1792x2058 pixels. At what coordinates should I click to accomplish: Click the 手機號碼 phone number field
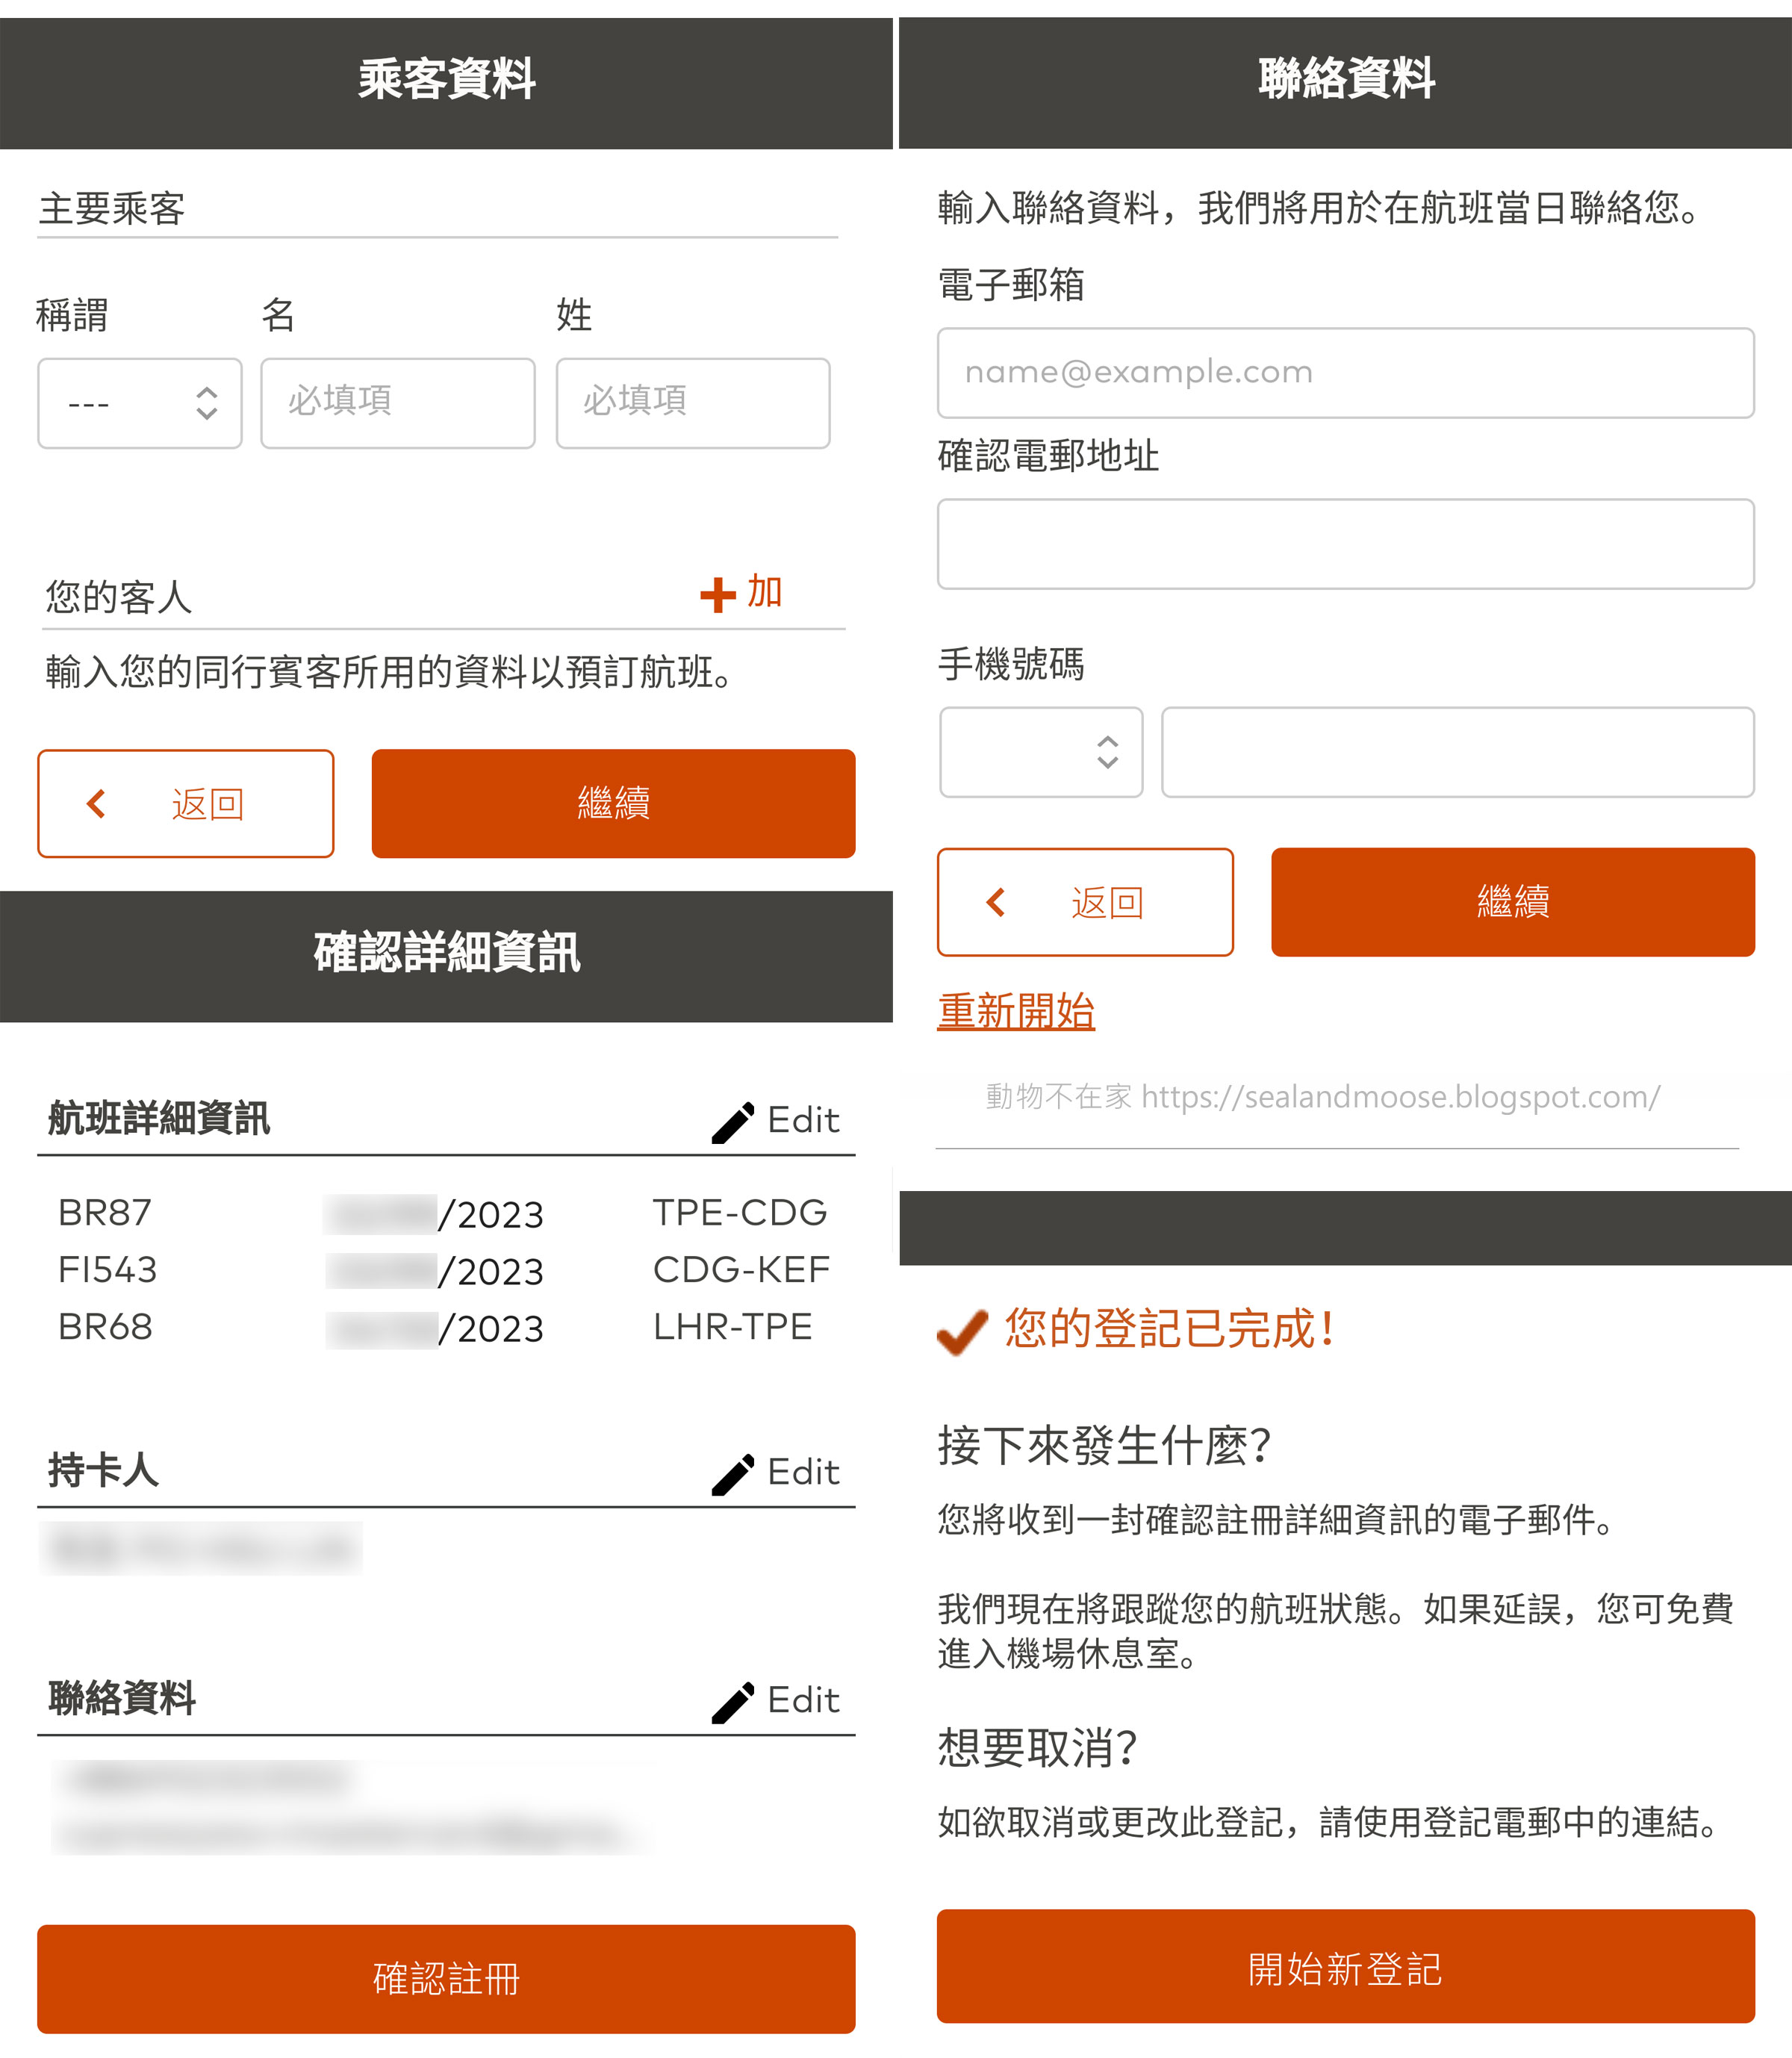tap(1457, 752)
